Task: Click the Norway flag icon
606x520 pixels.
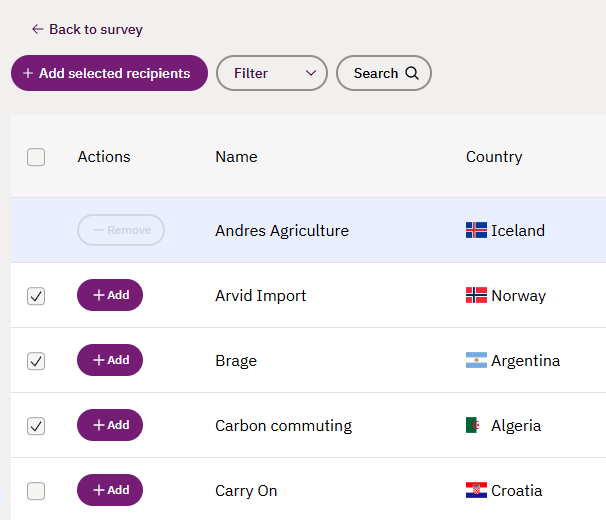Action: pyautogui.click(x=476, y=295)
